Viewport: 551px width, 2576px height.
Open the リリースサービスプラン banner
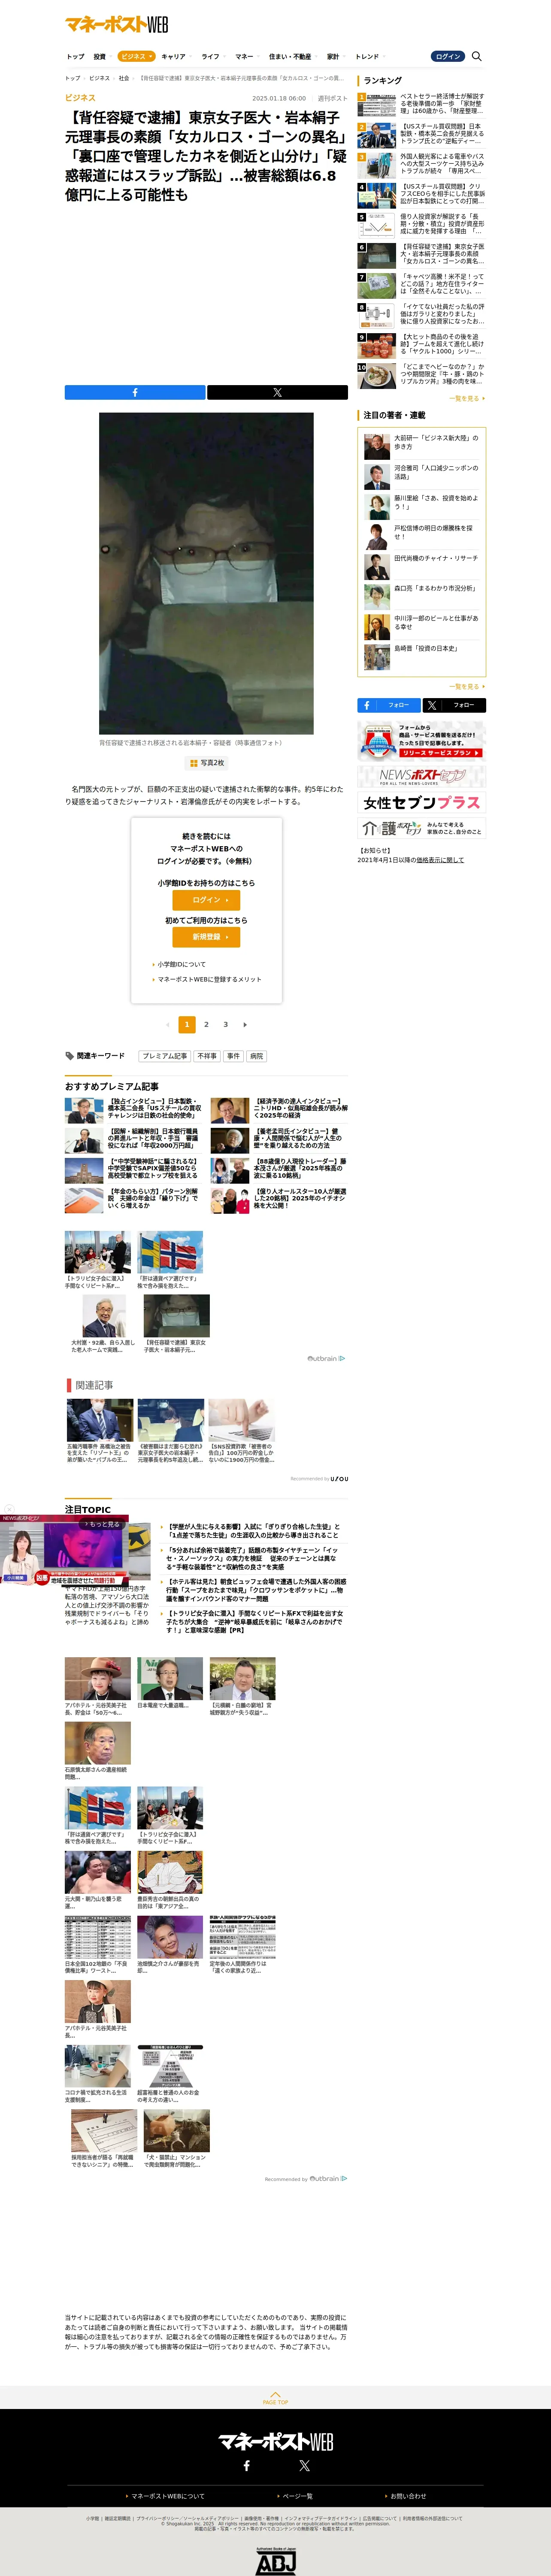pos(421,741)
